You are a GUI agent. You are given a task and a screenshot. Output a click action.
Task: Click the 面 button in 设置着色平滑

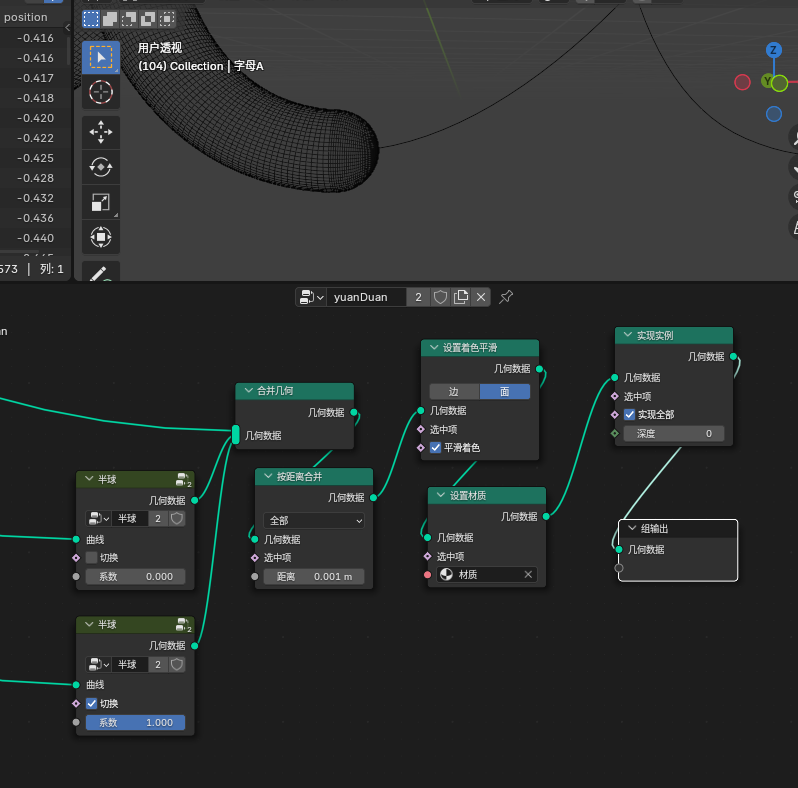click(x=505, y=391)
